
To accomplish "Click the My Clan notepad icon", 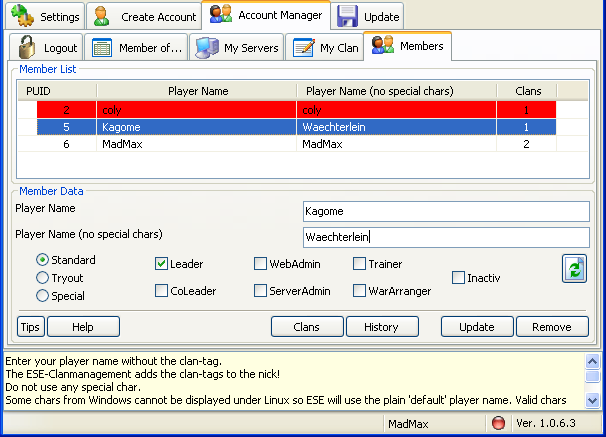I will click(x=303, y=48).
